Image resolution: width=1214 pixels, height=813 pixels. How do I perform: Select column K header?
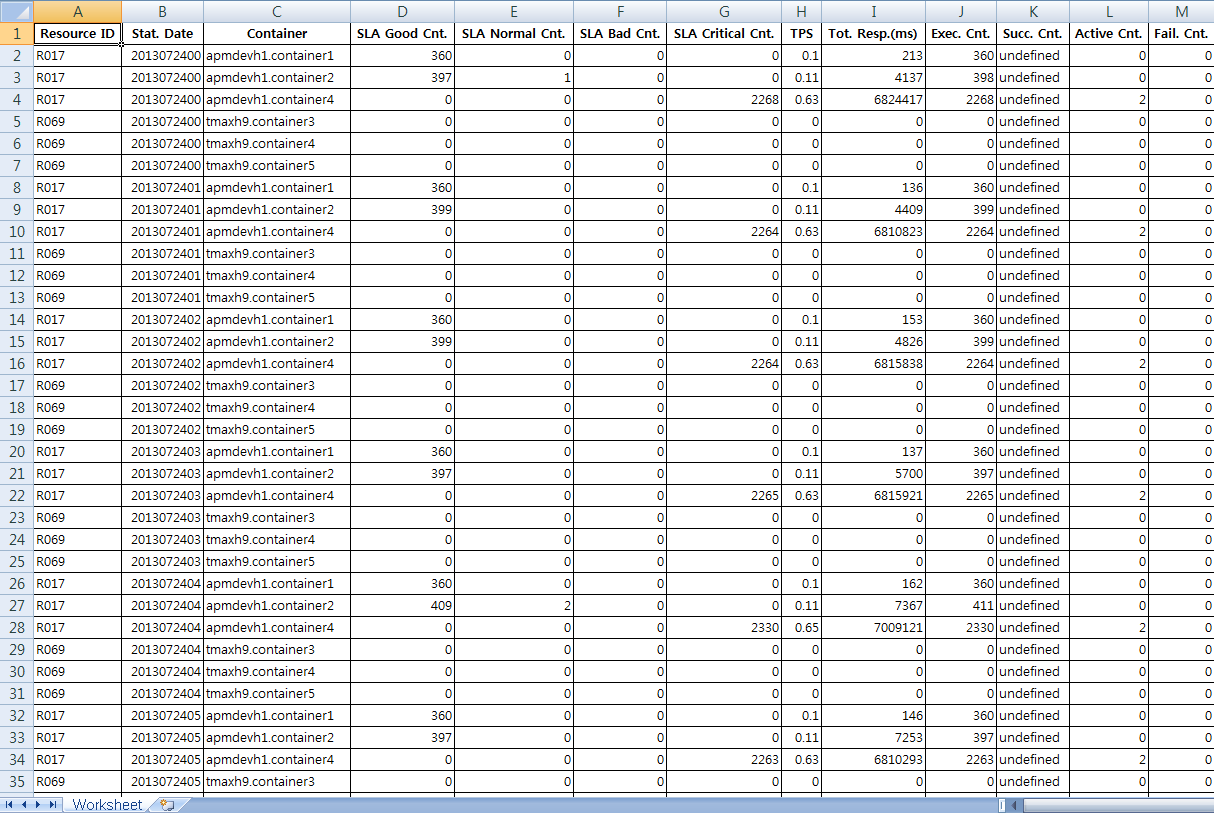pos(1033,10)
